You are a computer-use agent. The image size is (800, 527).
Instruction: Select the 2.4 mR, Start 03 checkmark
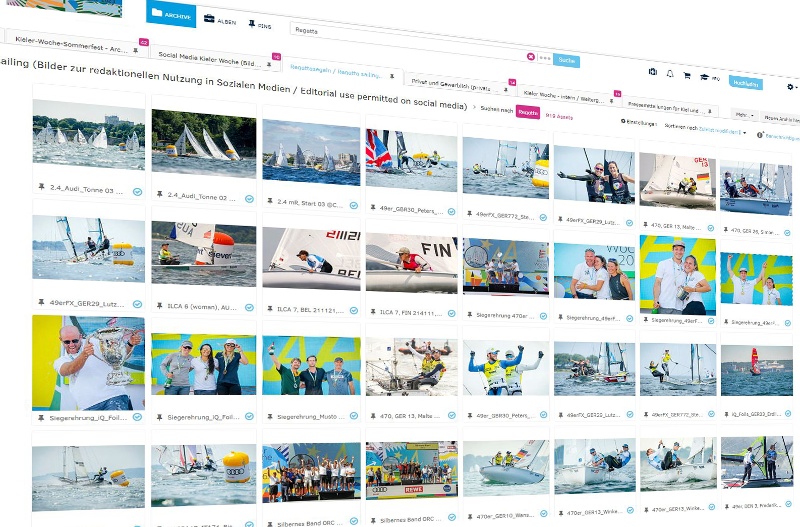tap(354, 206)
